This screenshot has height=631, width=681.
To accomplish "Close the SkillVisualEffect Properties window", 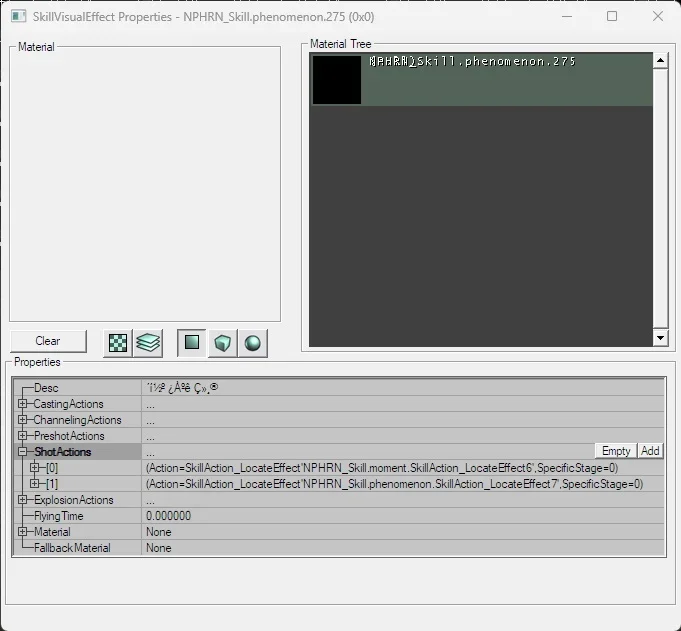I will point(658,16).
